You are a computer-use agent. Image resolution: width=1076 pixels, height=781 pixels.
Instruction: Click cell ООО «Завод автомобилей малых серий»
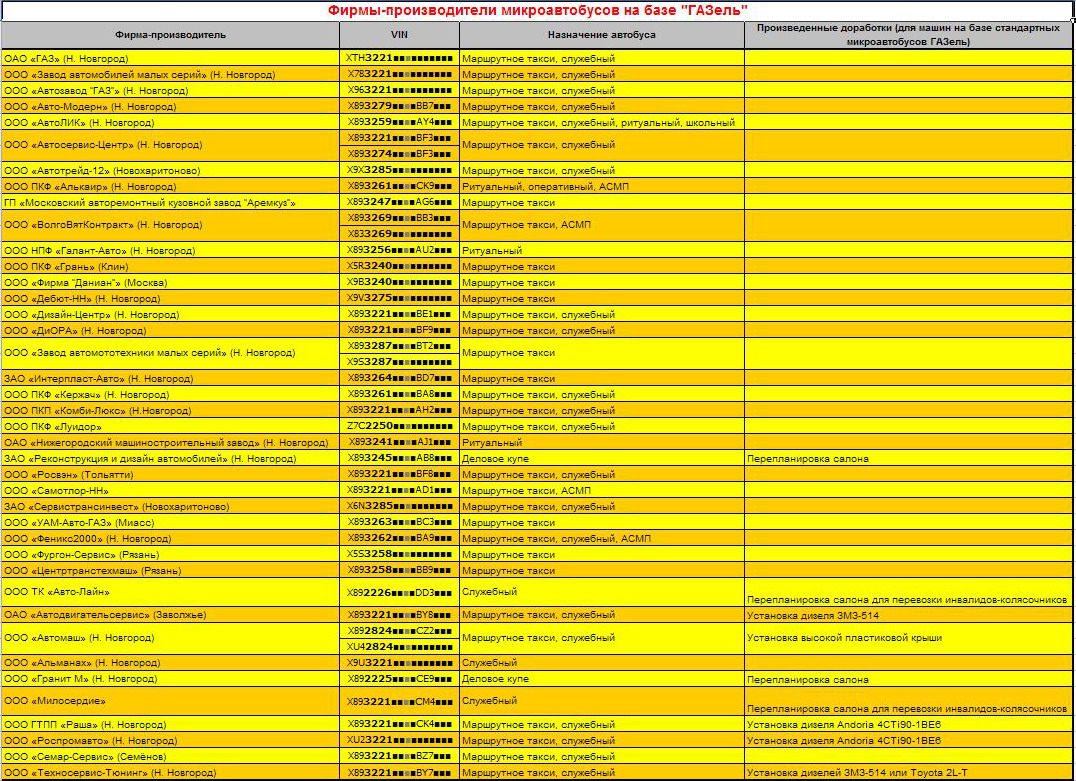point(170,74)
